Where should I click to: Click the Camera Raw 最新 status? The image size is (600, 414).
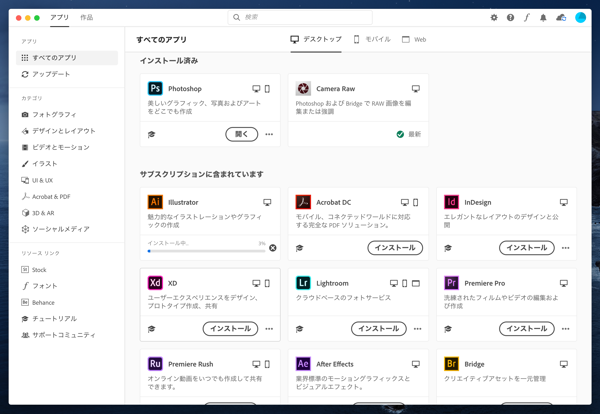pyautogui.click(x=409, y=134)
